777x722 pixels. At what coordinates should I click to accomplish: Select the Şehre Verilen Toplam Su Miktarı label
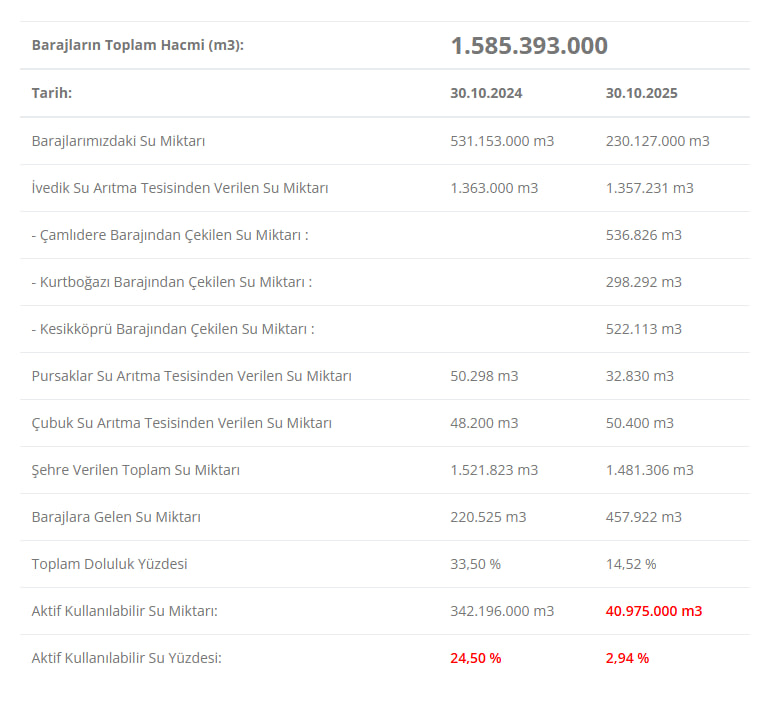135,470
